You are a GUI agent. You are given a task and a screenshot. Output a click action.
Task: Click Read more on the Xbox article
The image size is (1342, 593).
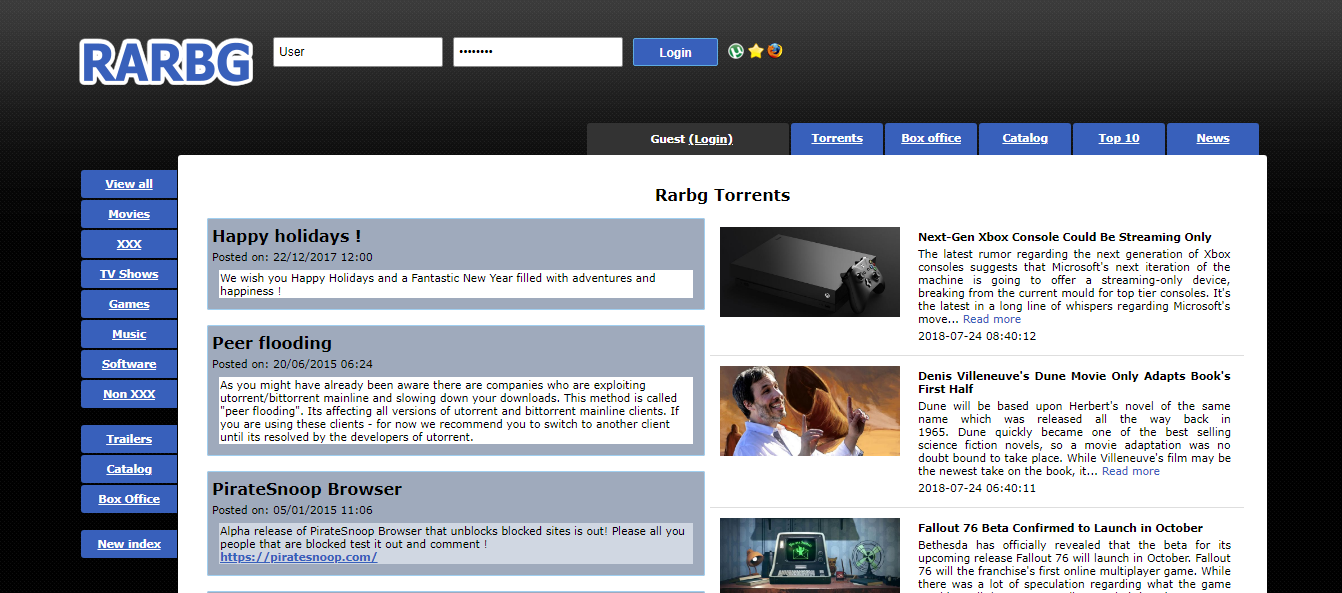[992, 319]
